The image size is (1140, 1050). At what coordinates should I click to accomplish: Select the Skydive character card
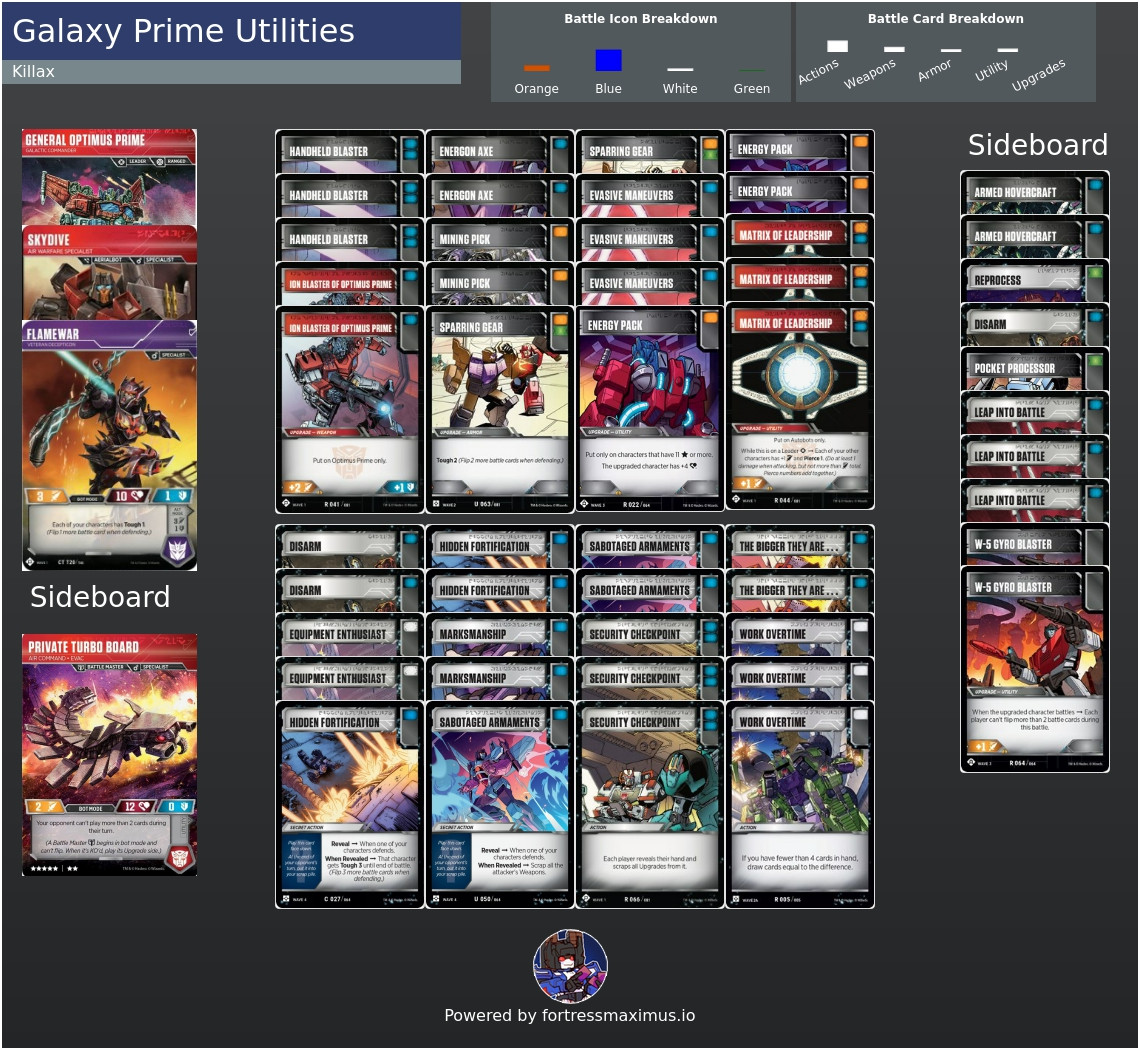109,273
